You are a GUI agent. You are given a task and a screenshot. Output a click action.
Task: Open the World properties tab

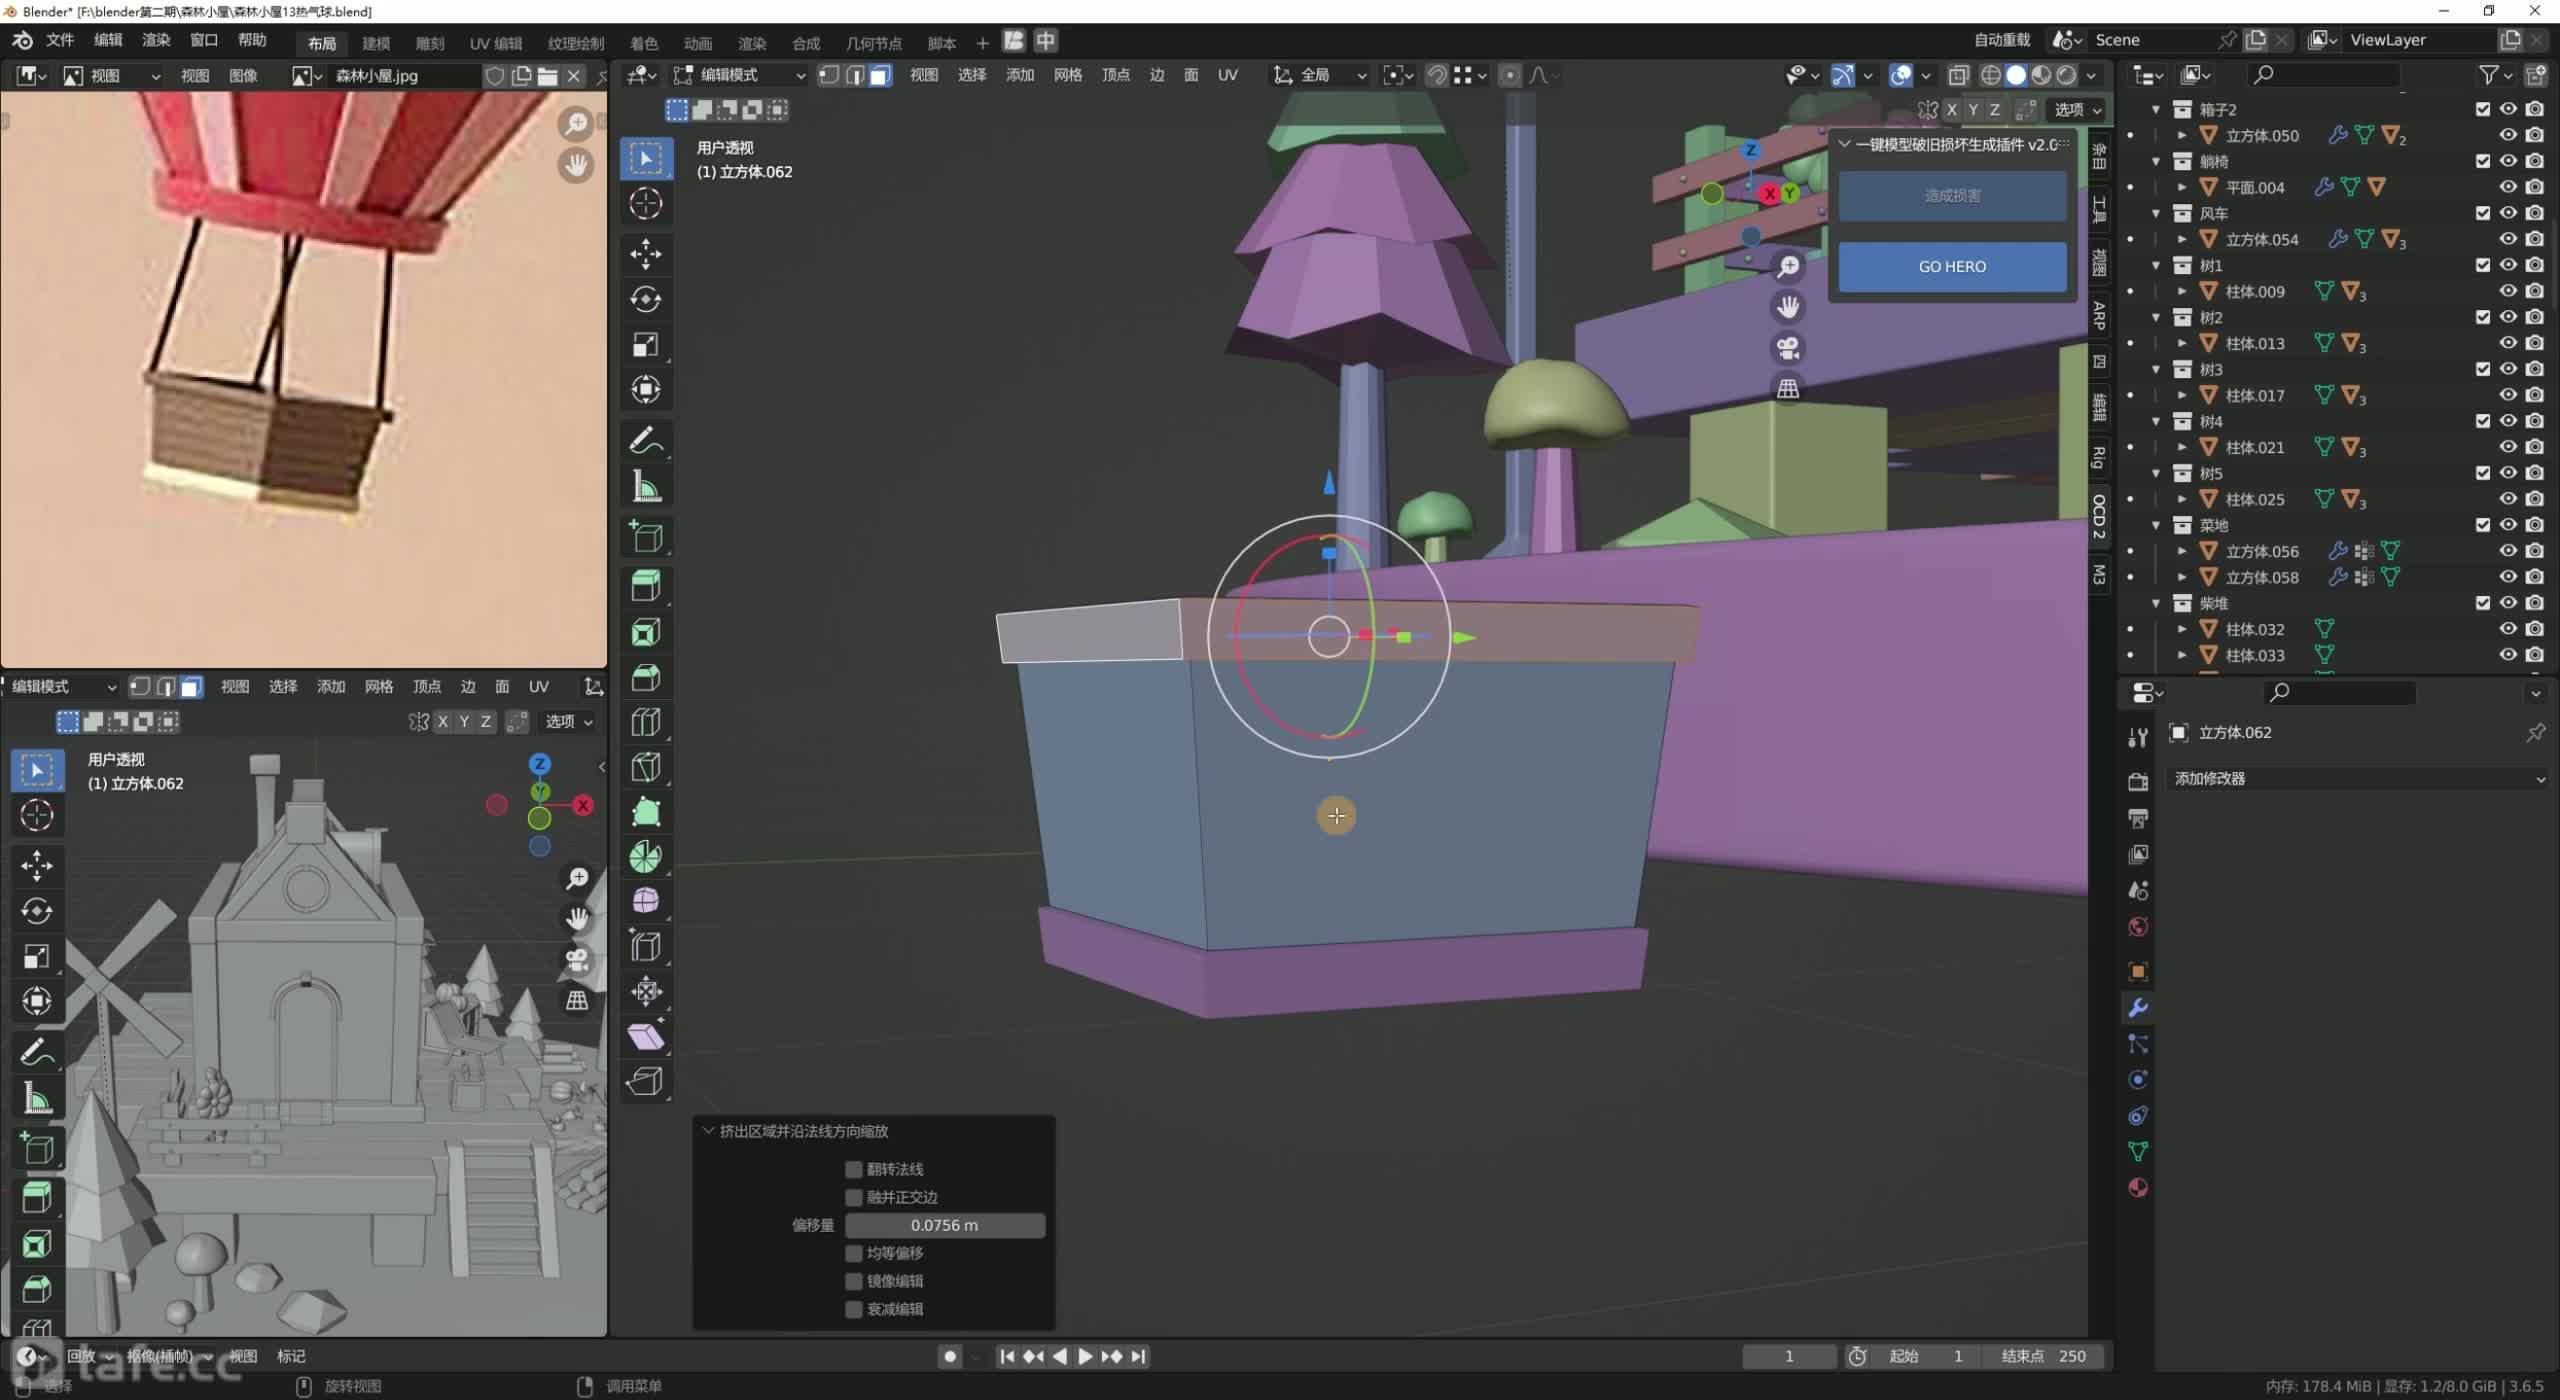tap(2138, 926)
